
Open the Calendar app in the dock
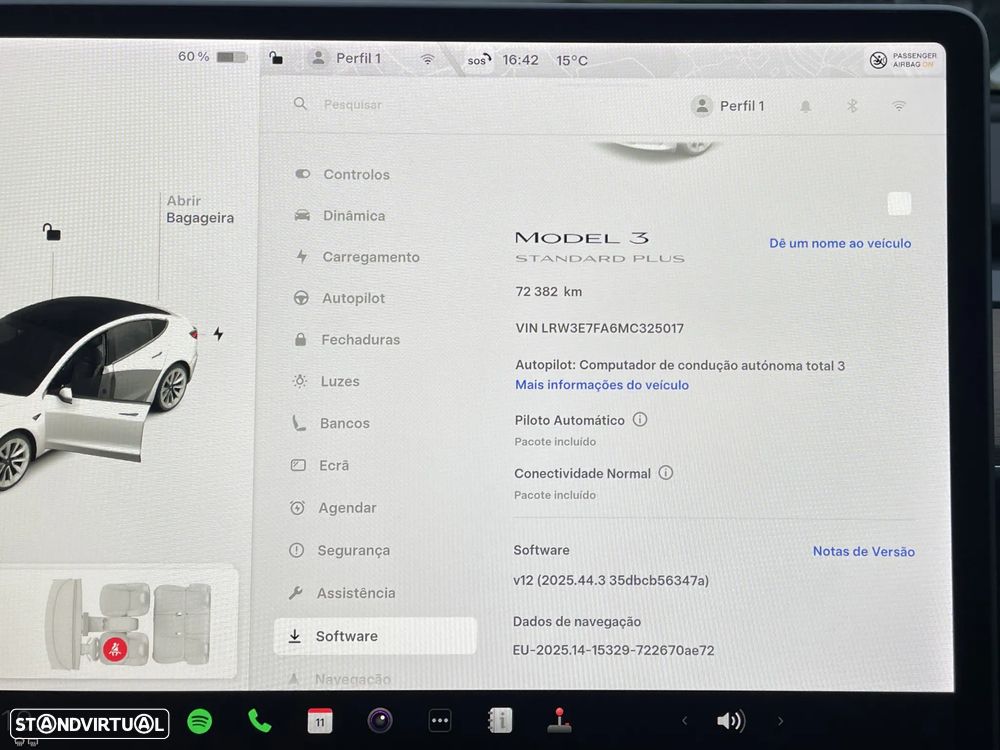[320, 721]
